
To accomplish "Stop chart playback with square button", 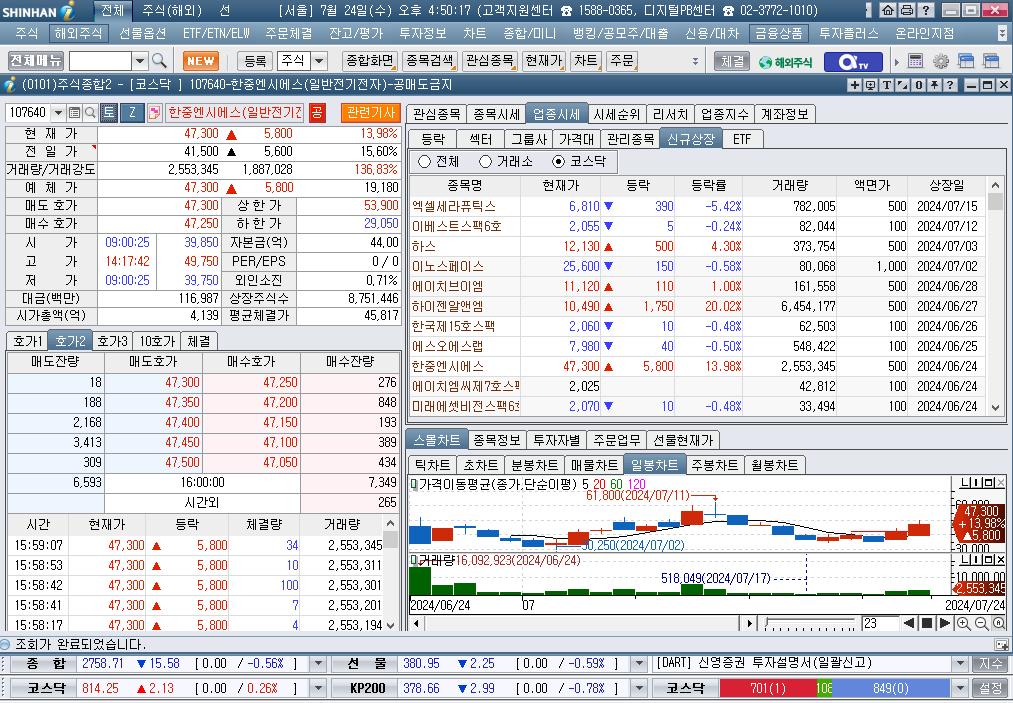I will click(x=926, y=624).
